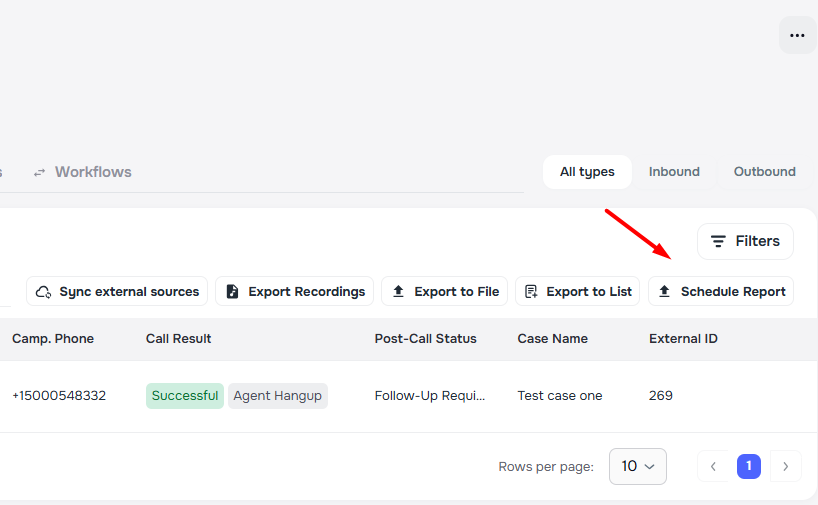Open the Test case one entry
Viewport: 818px width, 505px height.
point(559,396)
